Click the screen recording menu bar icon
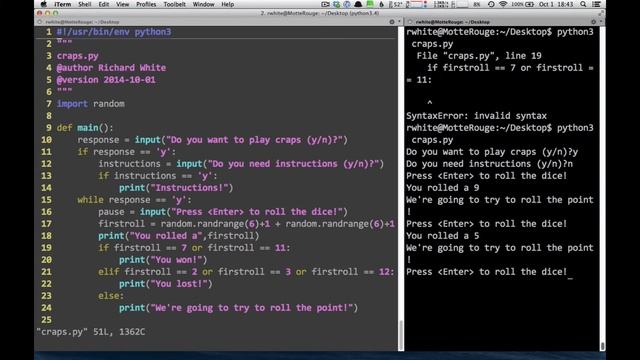 pyautogui.click(x=325, y=4)
